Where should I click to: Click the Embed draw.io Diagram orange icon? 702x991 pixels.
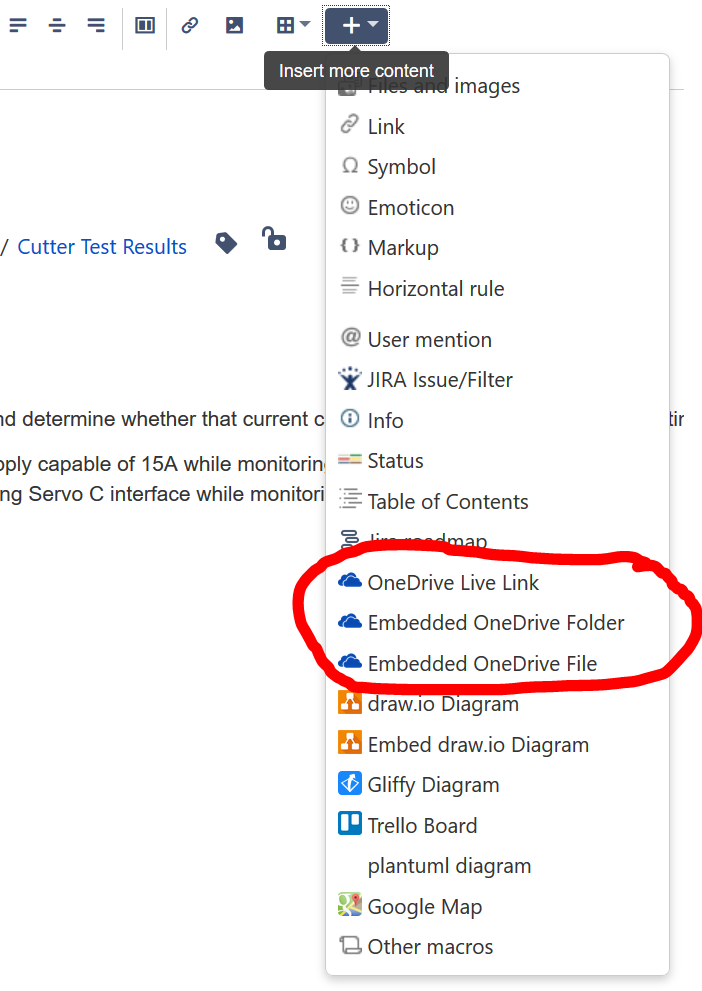click(350, 742)
